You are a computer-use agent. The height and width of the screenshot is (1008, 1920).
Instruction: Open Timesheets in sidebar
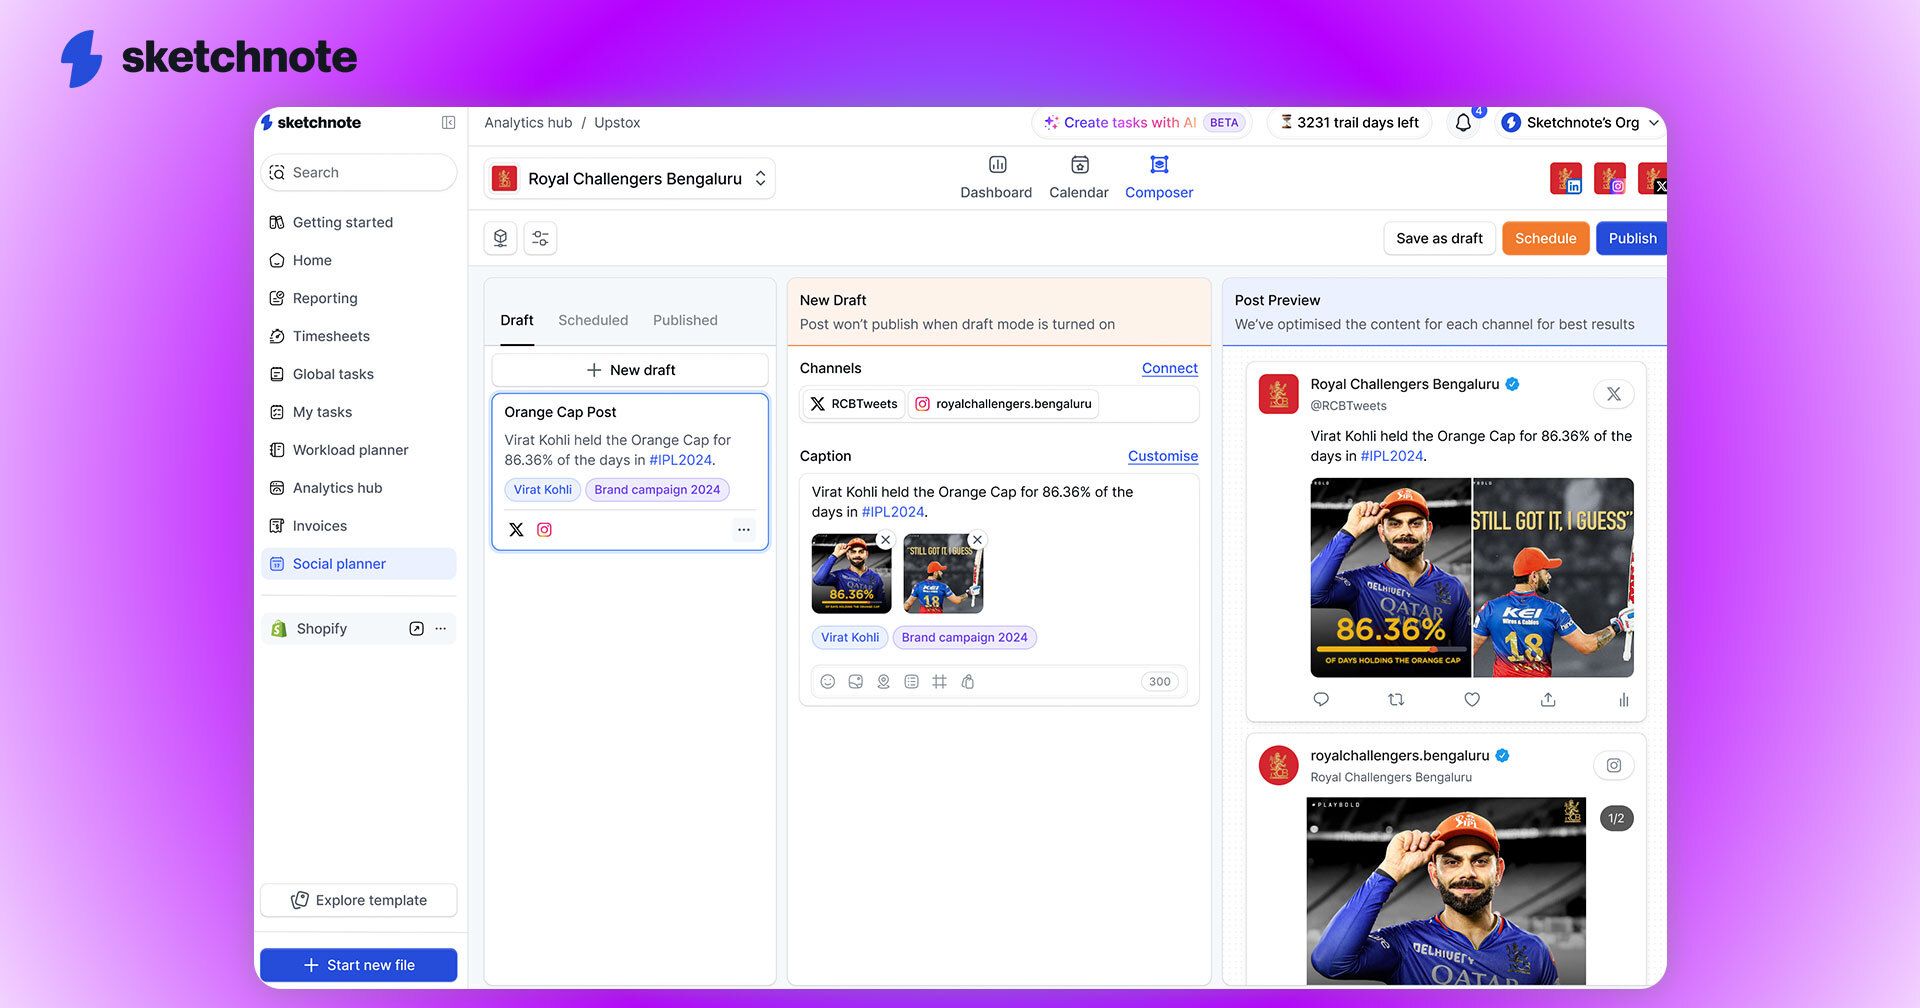point(359,336)
